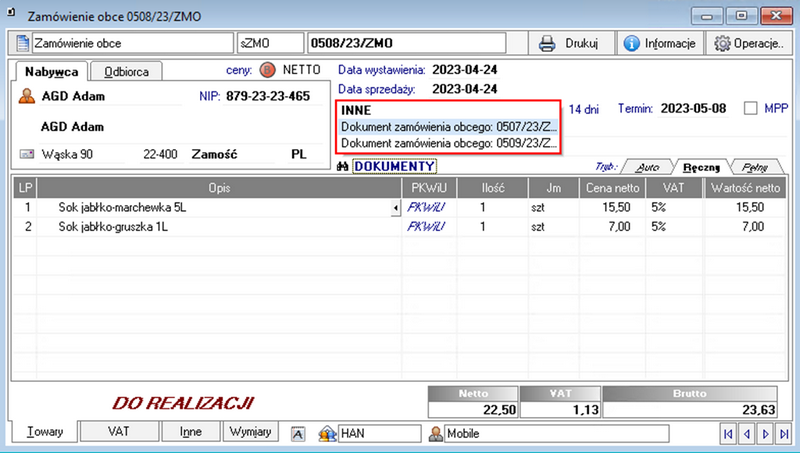Go to the last record arrow
Viewport: 800px width, 453px height.
click(784, 434)
